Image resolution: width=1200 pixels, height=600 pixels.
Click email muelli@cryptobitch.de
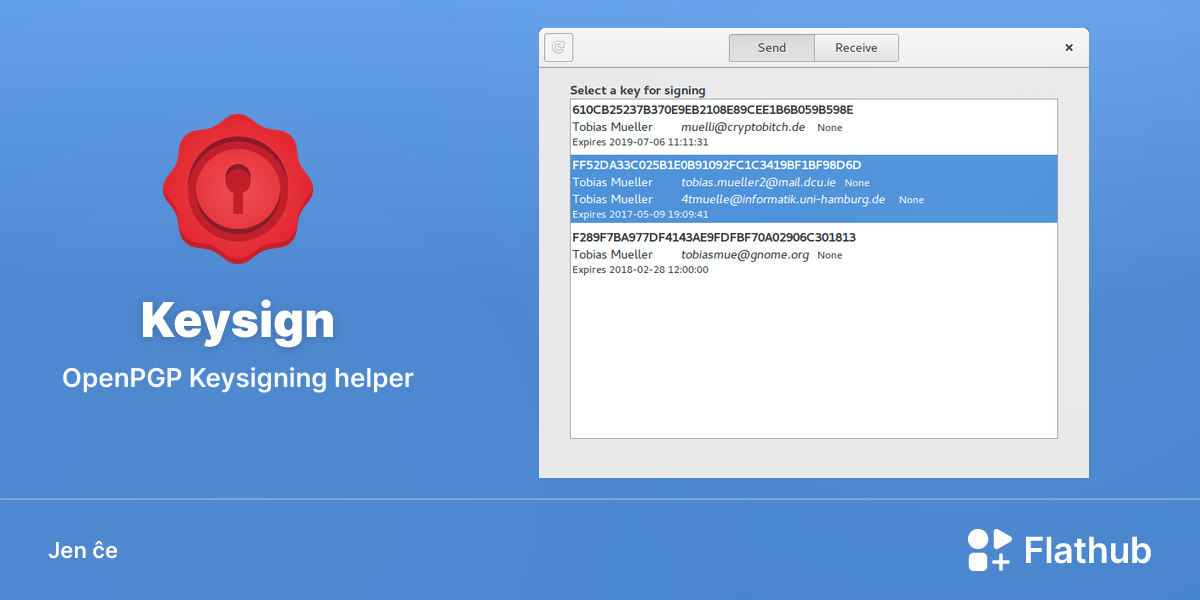coord(743,127)
